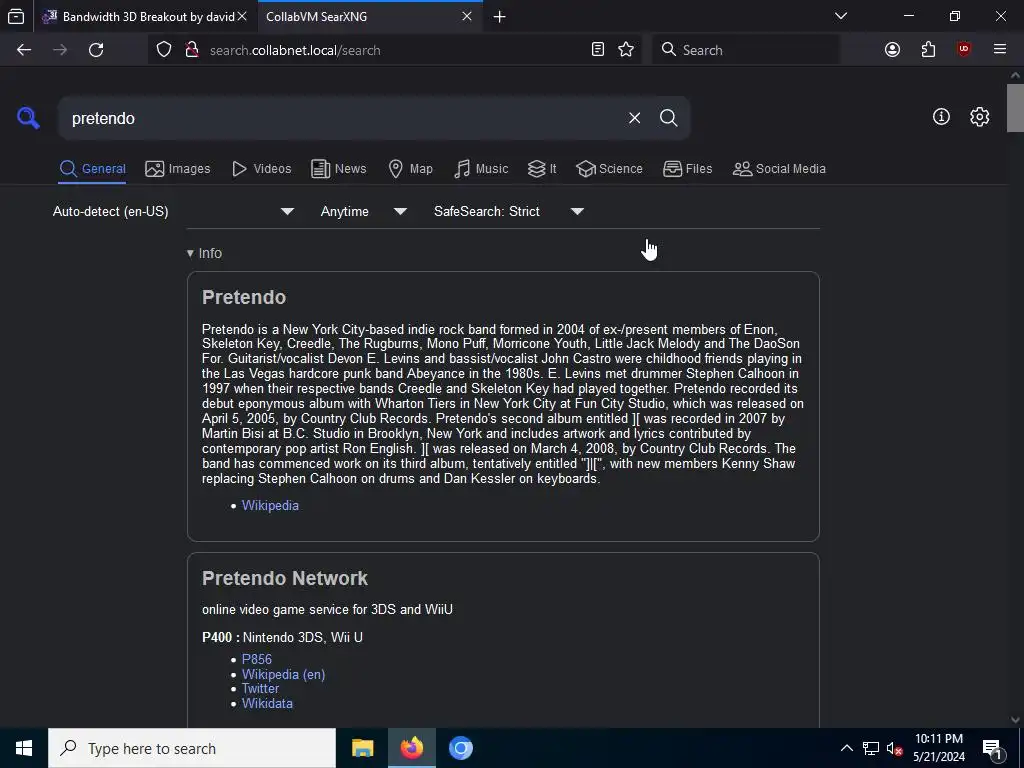Open tracking protection shield icon
This screenshot has width=1024, height=768.
pos(164,50)
